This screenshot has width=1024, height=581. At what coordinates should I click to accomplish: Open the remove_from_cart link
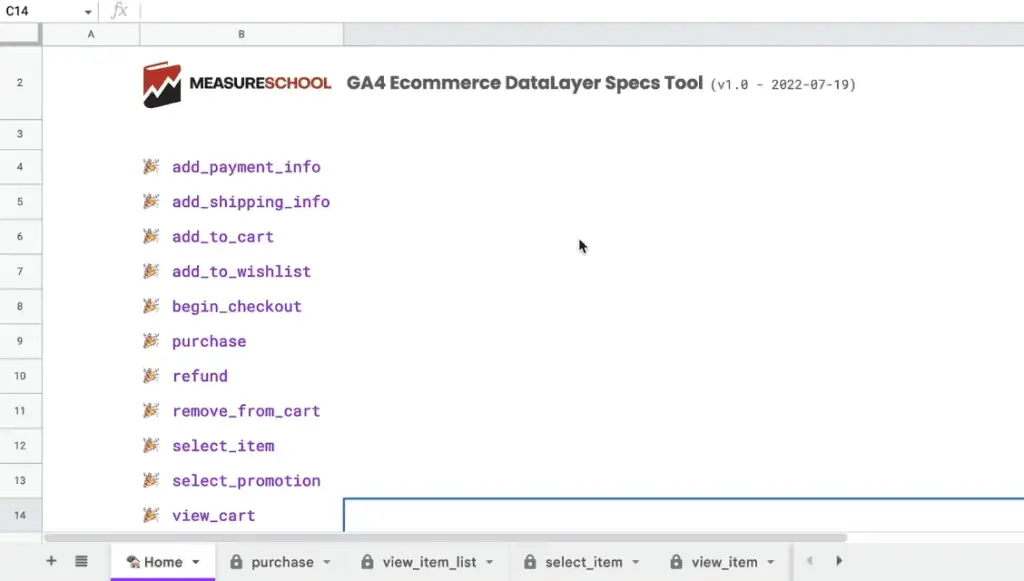pyautogui.click(x=246, y=410)
